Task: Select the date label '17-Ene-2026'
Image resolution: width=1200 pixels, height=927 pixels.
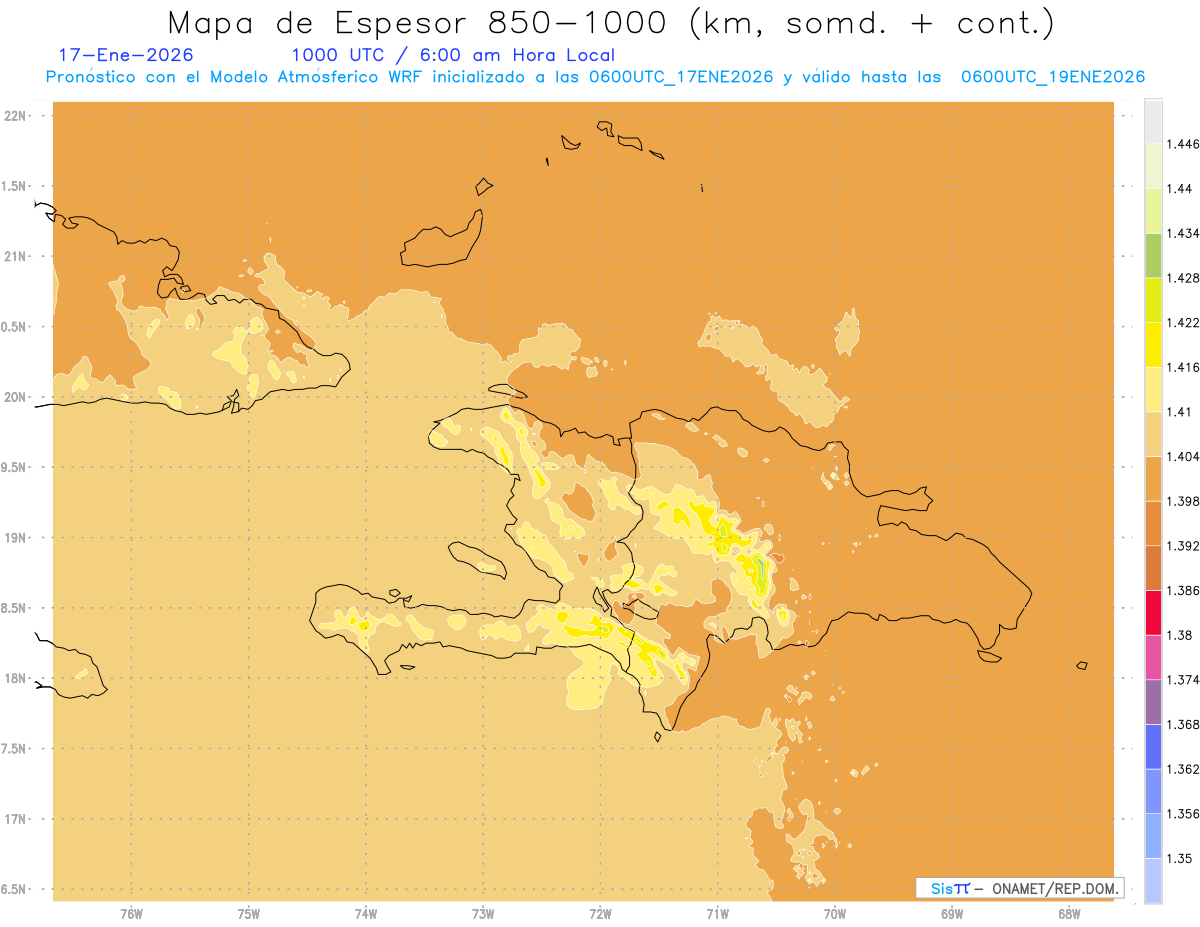Action: click(126, 55)
